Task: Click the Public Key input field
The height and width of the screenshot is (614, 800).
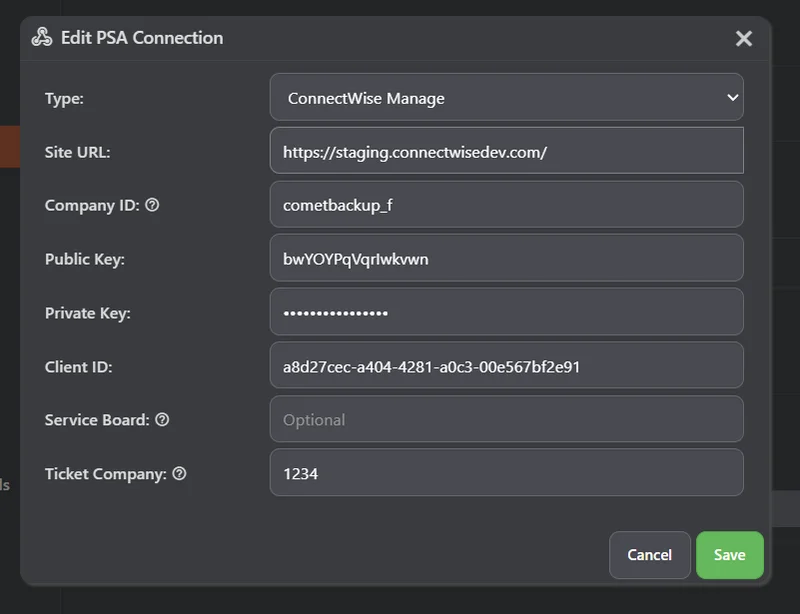Action: click(506, 258)
